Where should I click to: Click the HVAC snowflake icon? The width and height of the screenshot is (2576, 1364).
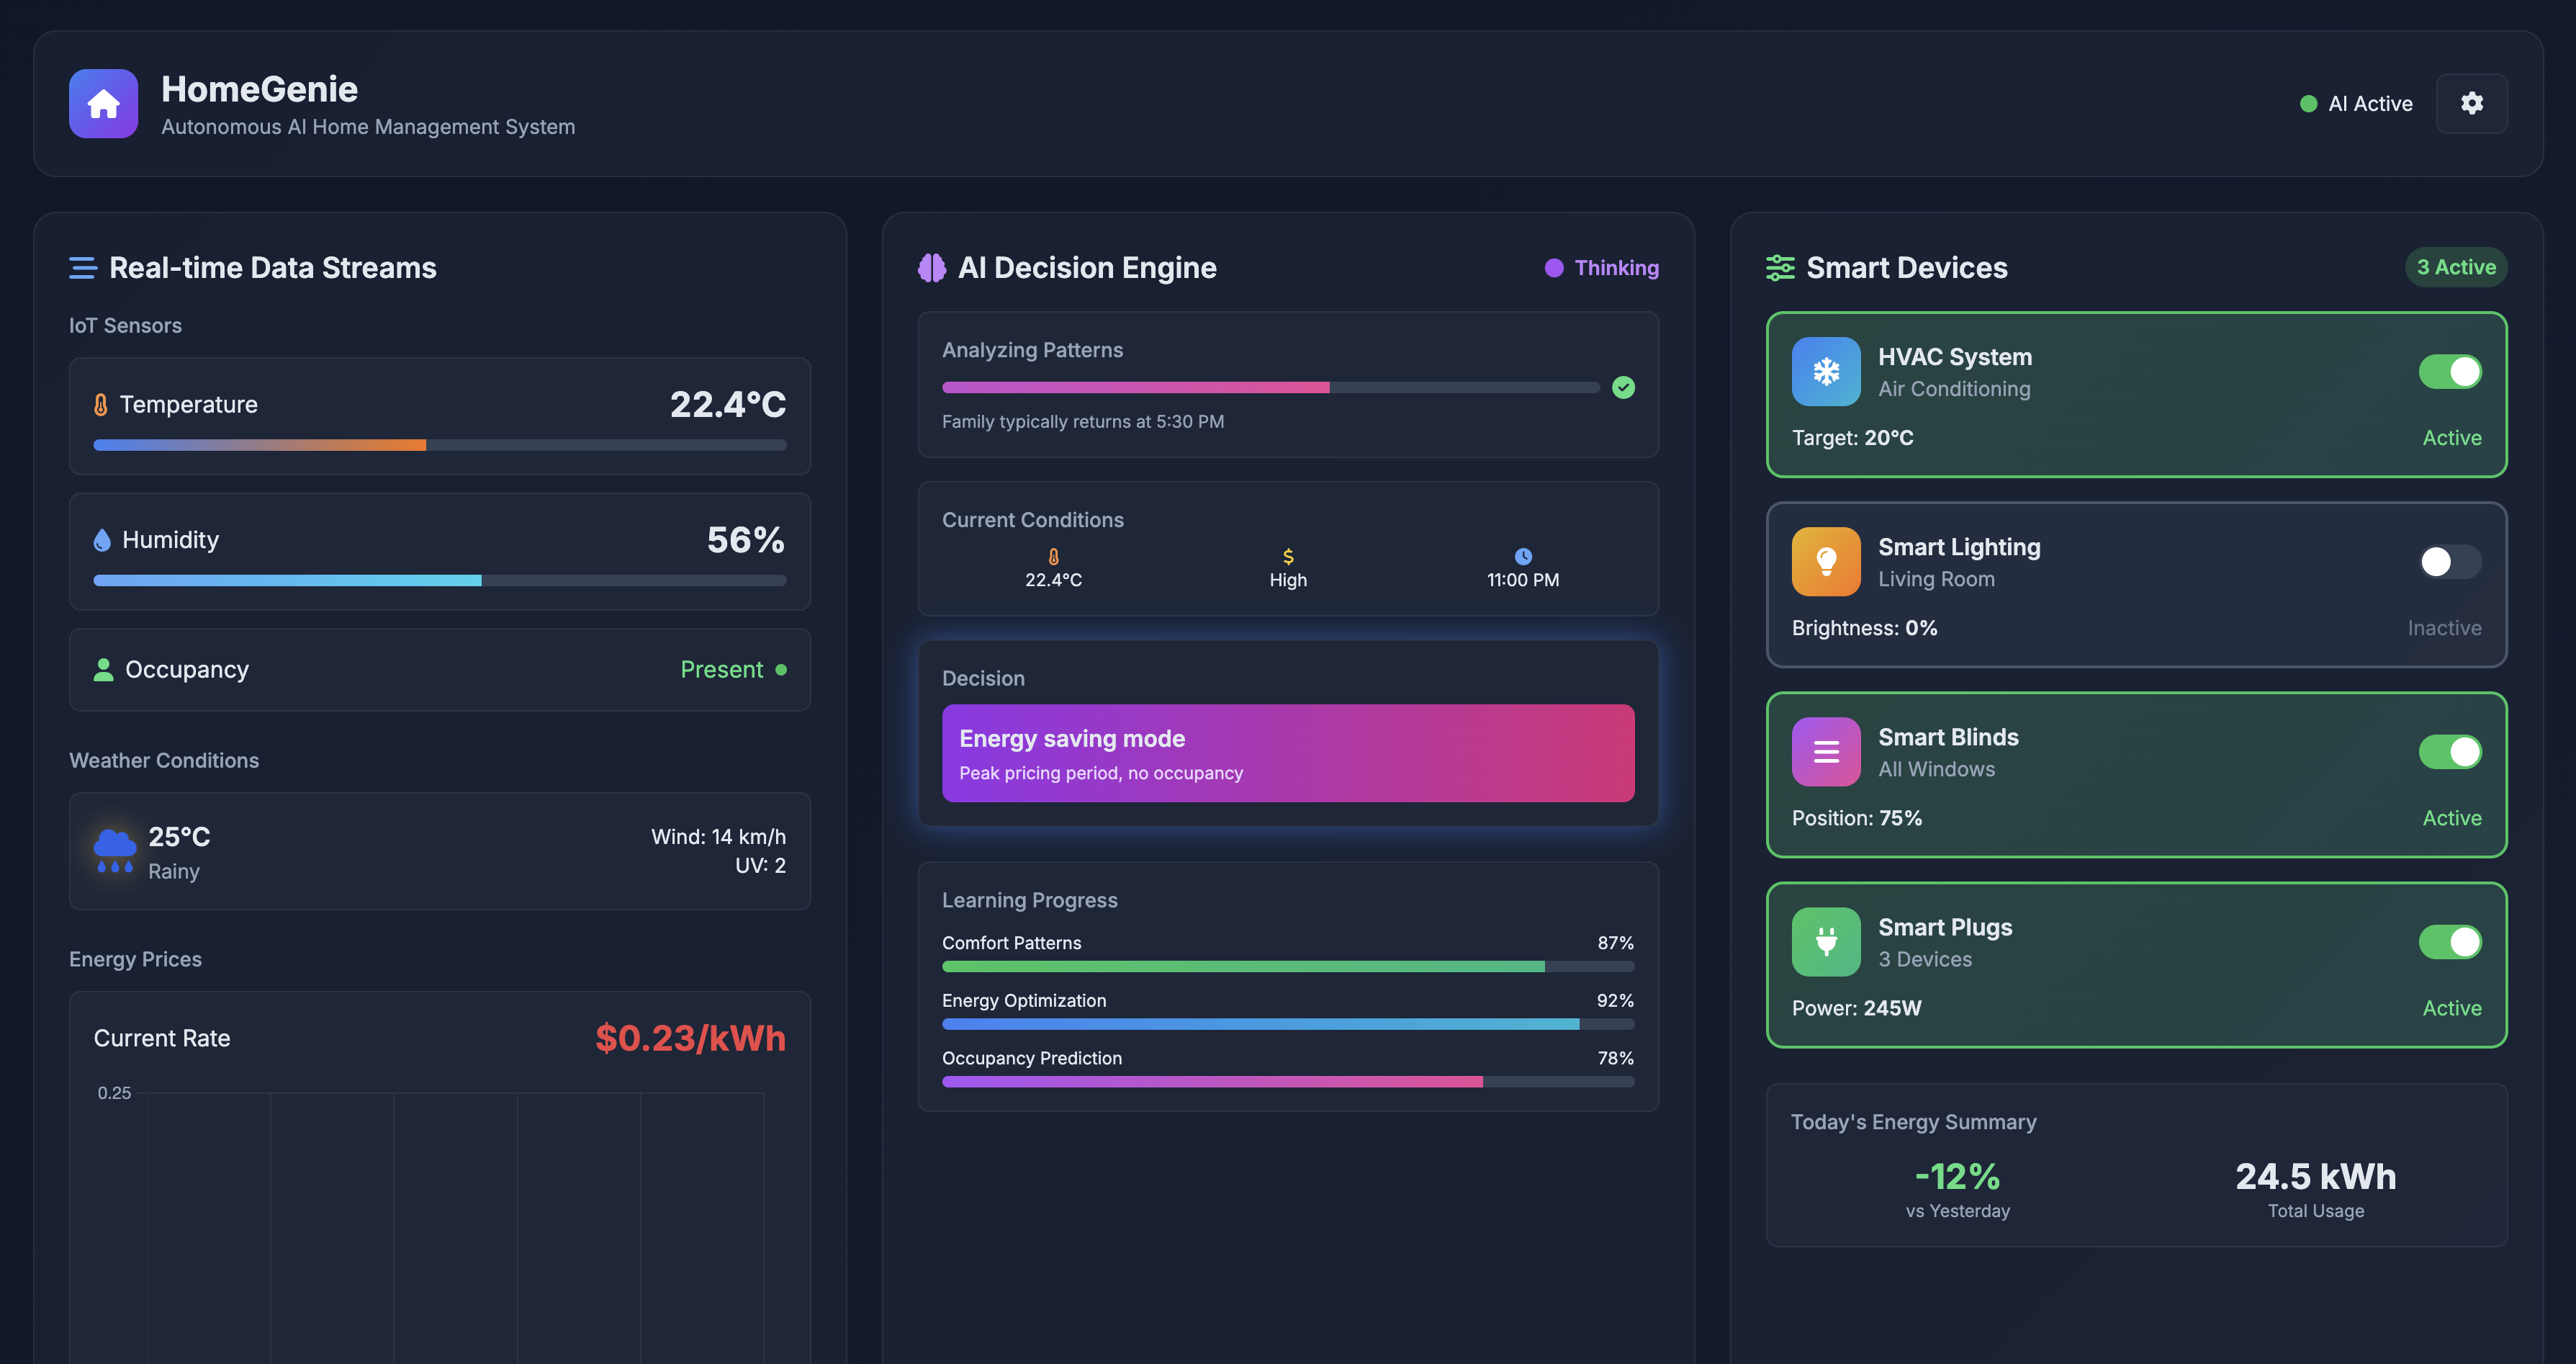click(x=1825, y=372)
